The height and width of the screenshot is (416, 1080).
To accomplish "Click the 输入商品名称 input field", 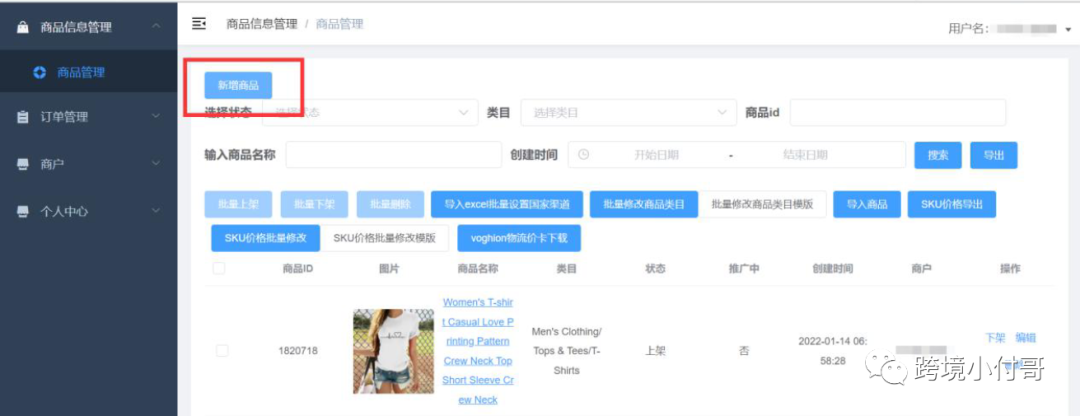I will coord(394,155).
